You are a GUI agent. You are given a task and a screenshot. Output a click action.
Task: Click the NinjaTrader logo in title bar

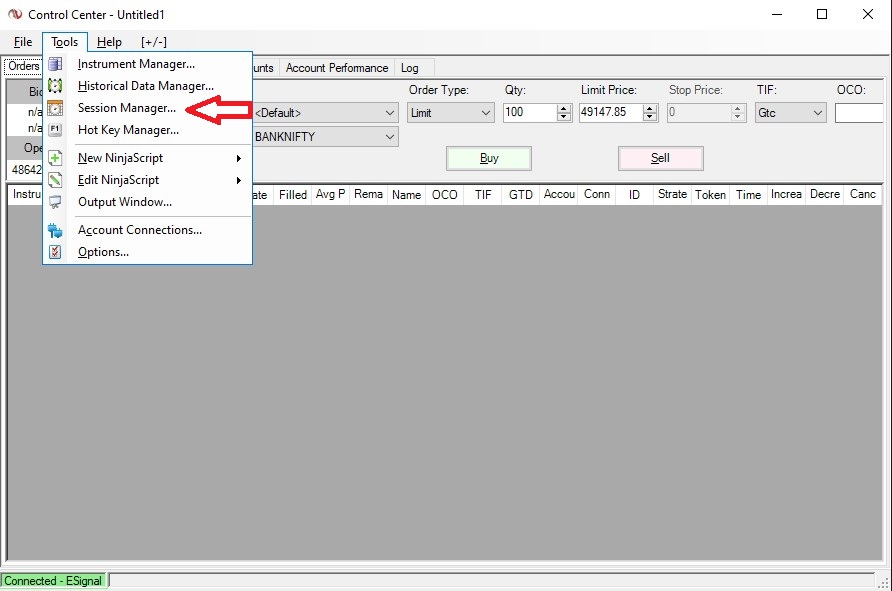tap(15, 14)
